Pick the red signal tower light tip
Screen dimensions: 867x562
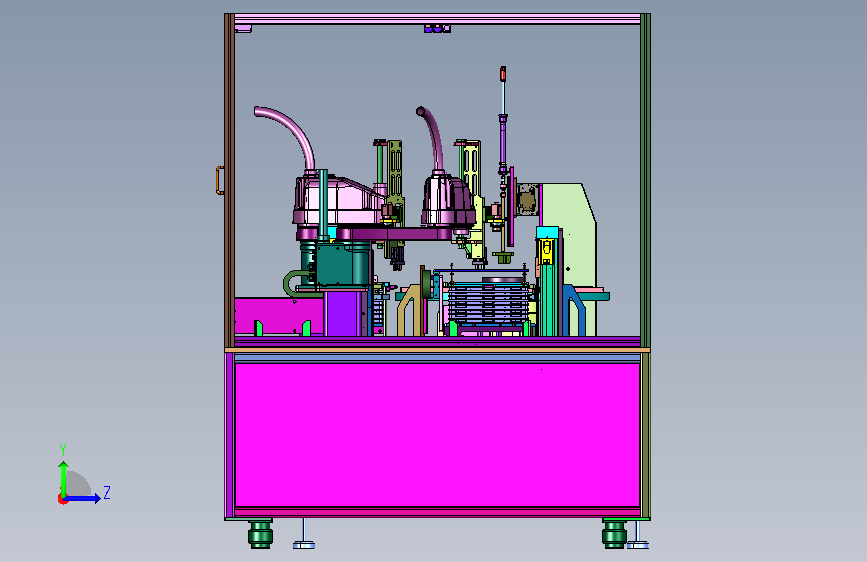(503, 74)
